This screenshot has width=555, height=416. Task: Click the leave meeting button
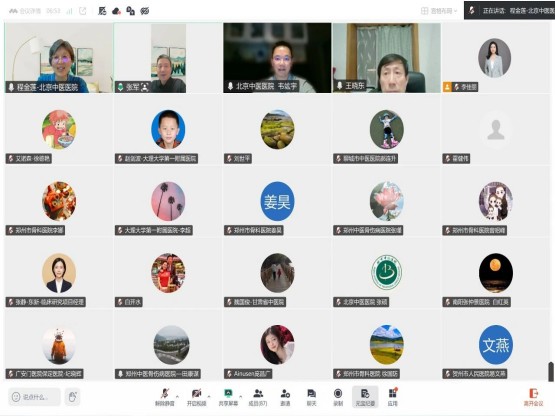point(533,397)
